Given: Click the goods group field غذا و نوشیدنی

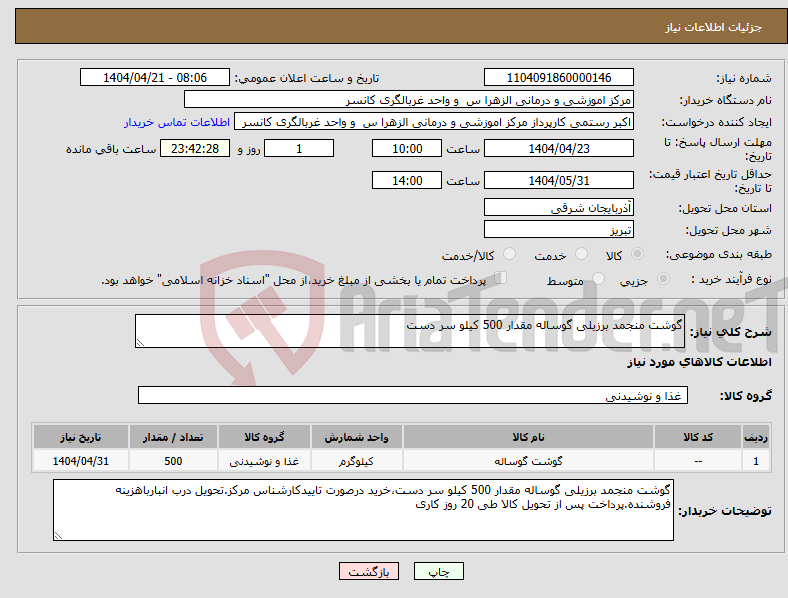Looking at the screenshot, I should (x=413, y=395).
